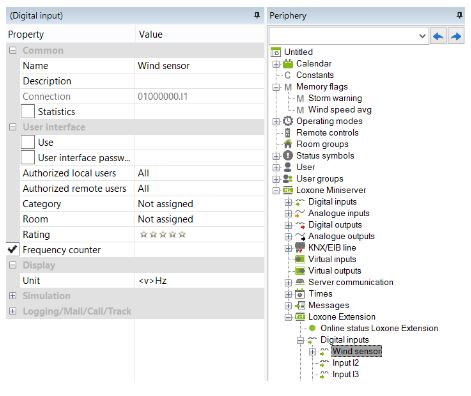Image resolution: width=471 pixels, height=396 pixels.
Task: Edit the Name value Wind sensor
Action: [x=199, y=66]
